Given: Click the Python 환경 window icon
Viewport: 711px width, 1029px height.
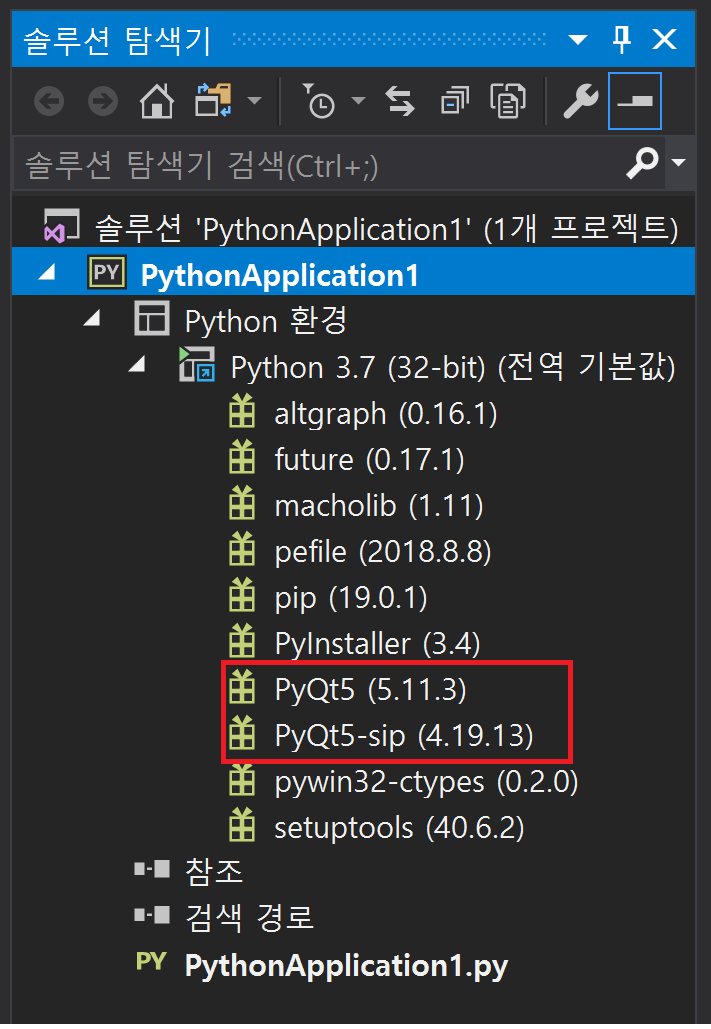Looking at the screenshot, I should coord(152,318).
